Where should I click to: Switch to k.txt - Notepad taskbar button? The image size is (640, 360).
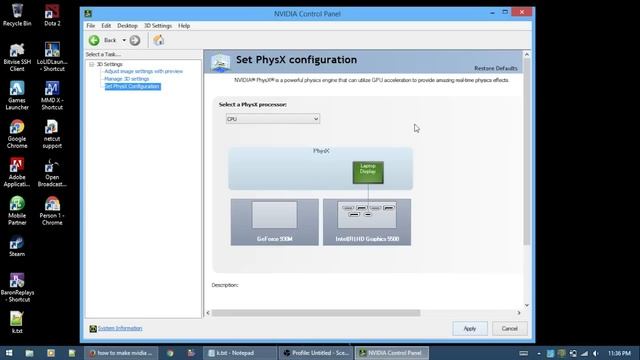click(x=240, y=353)
